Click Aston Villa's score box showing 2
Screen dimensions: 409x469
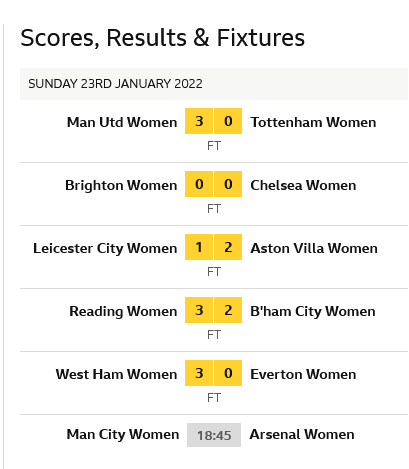(x=228, y=247)
